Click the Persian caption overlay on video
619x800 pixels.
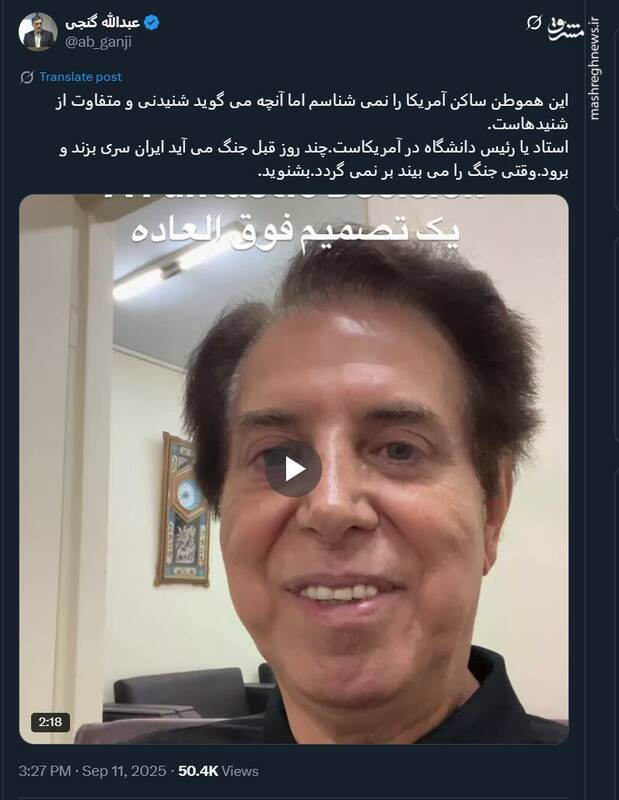[295, 231]
